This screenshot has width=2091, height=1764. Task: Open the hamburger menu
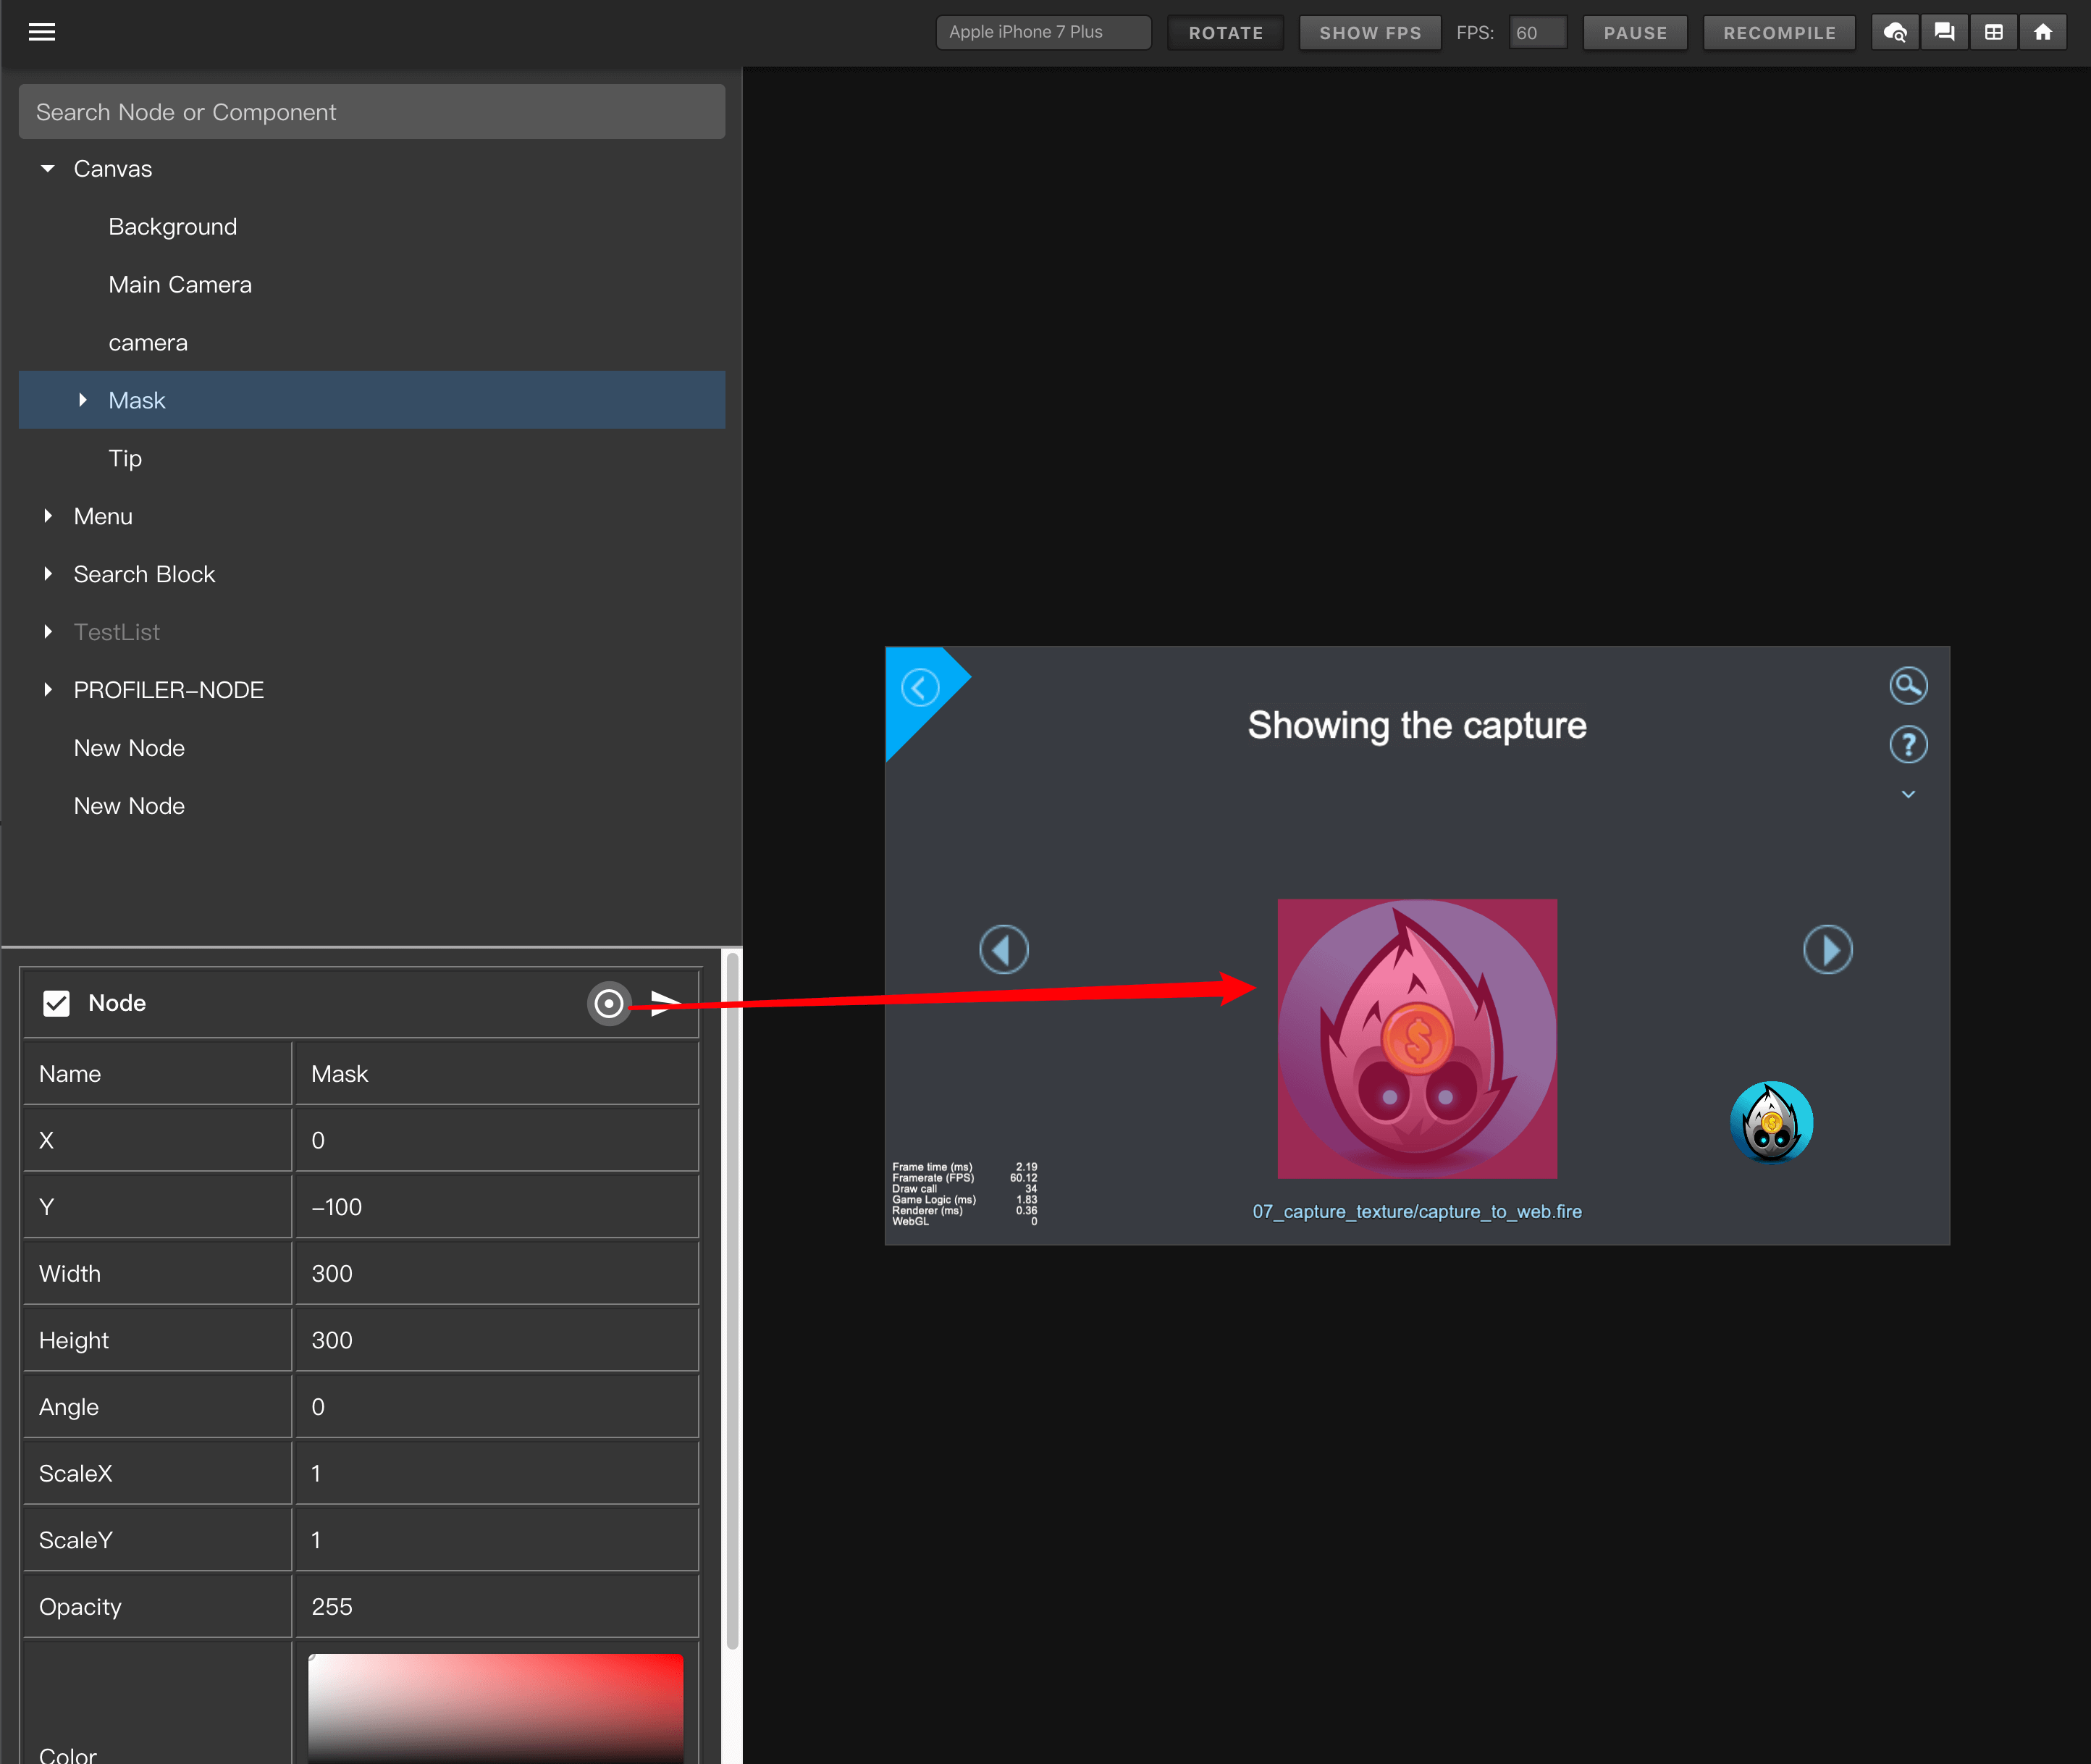(x=41, y=32)
